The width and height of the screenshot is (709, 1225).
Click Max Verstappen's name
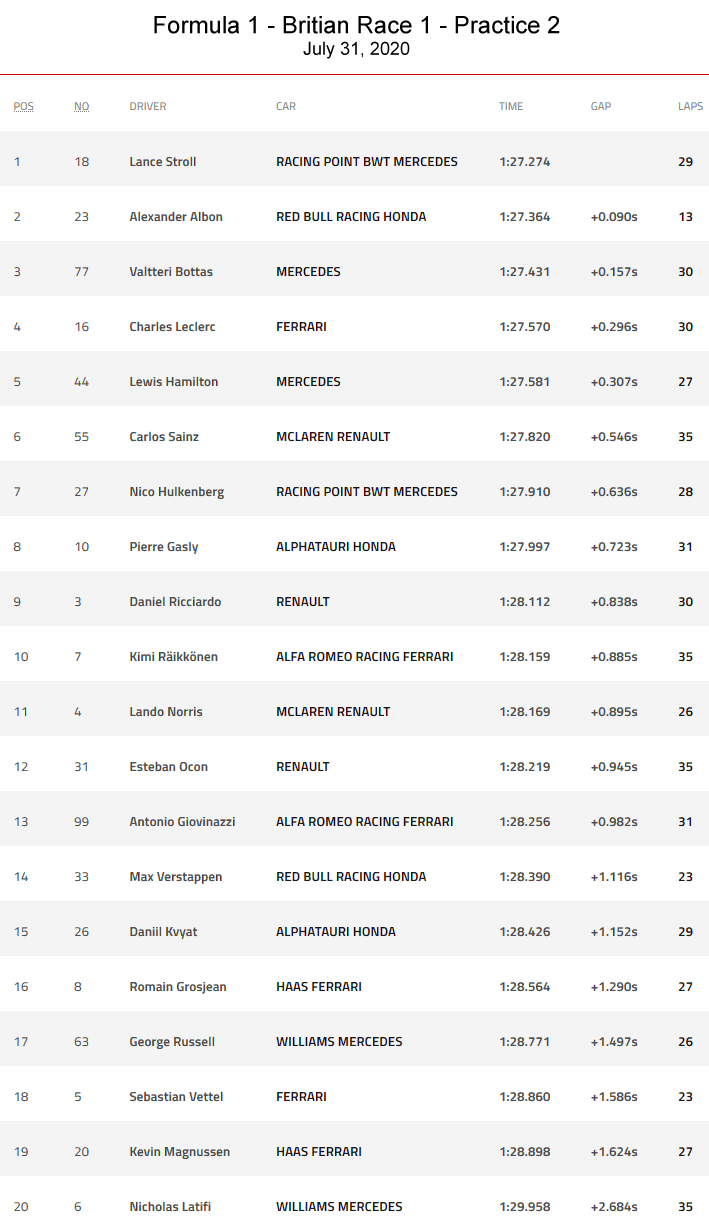click(x=176, y=877)
